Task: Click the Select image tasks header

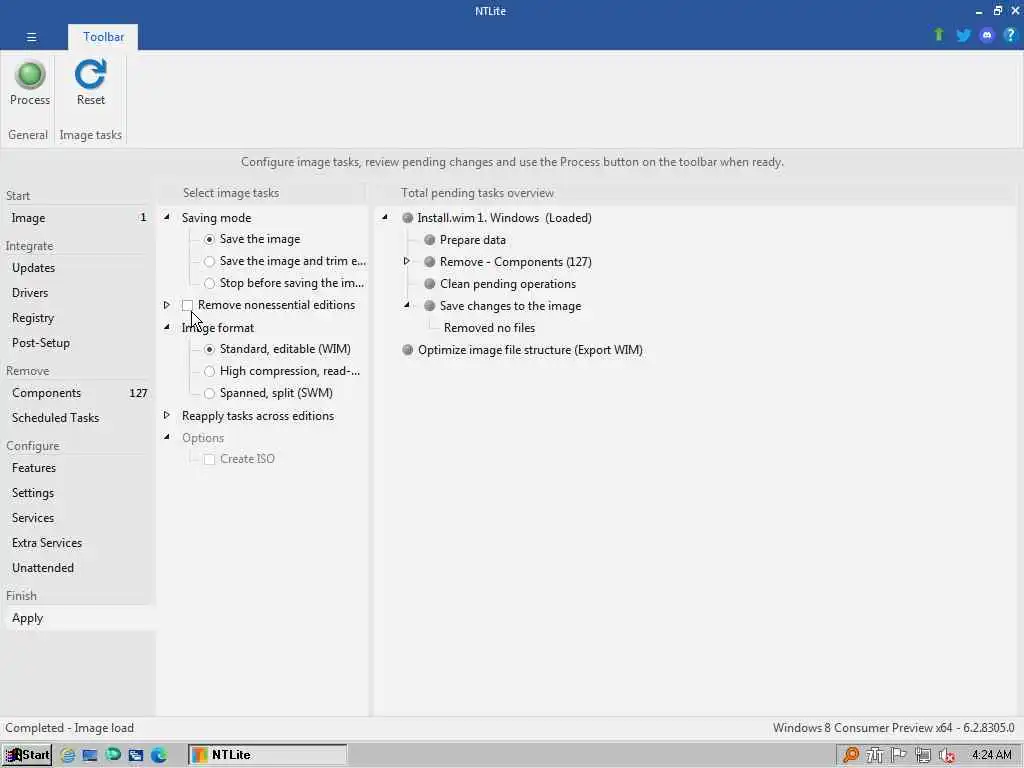Action: click(x=231, y=193)
